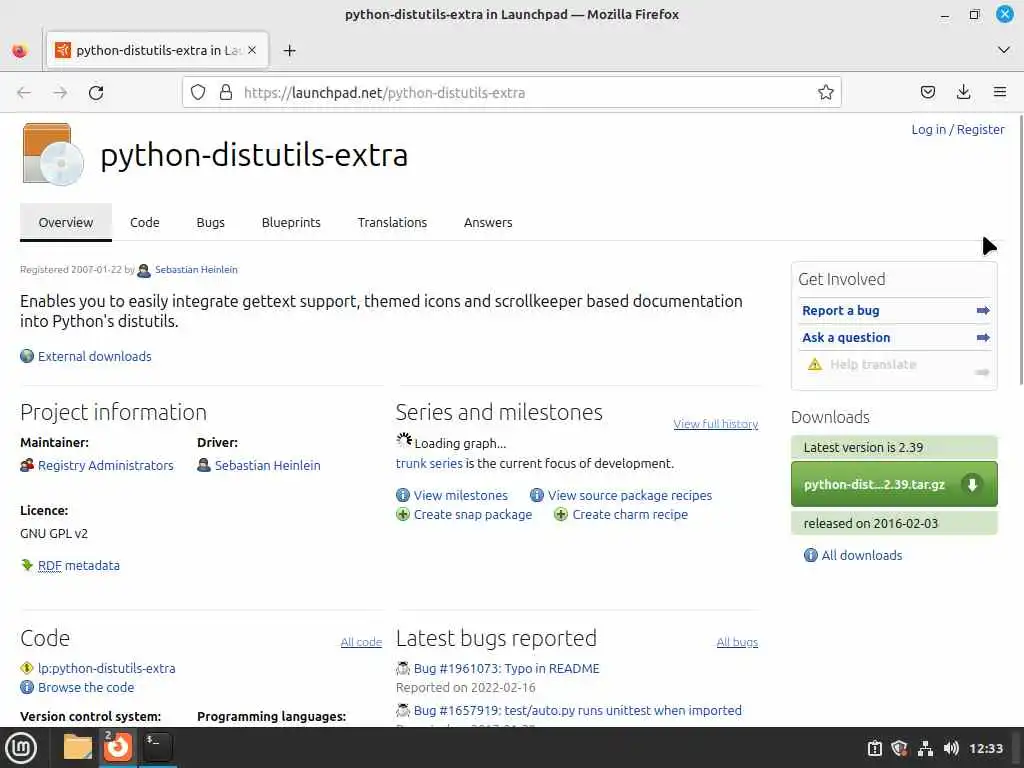This screenshot has height=768, width=1024.
Task: Open the trunk series link
Action: [x=429, y=464]
